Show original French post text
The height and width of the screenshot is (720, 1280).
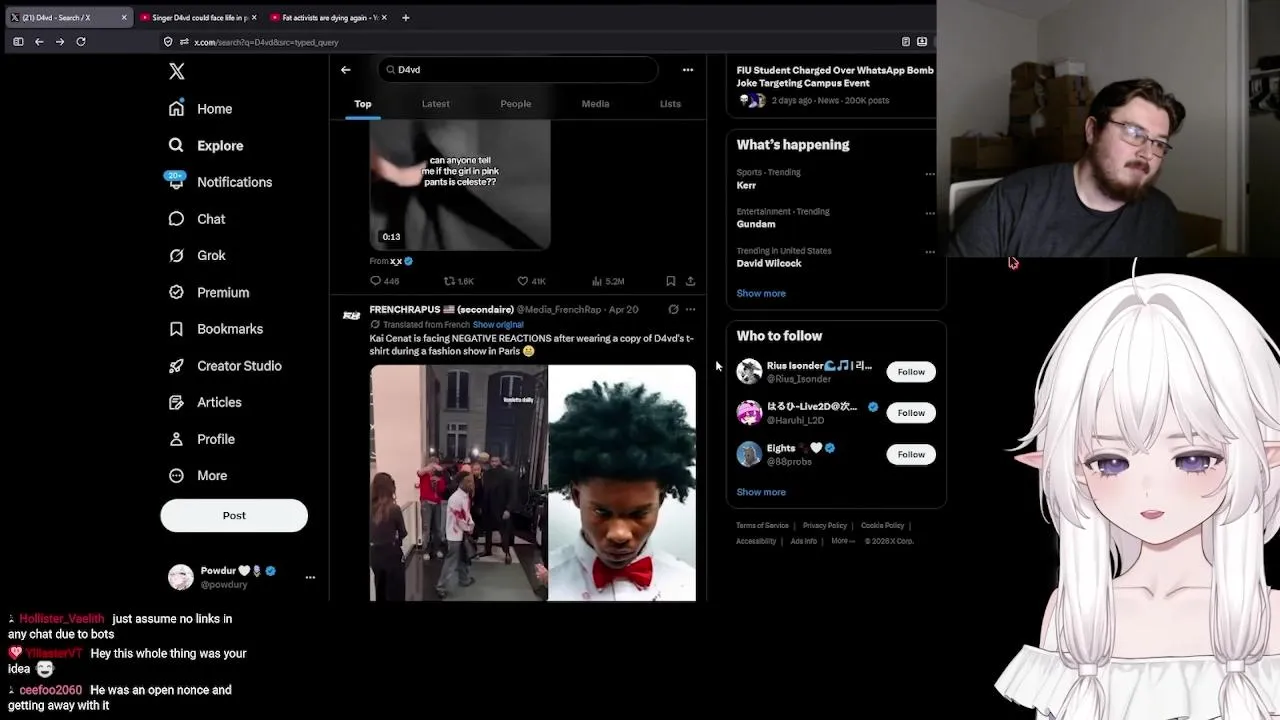(498, 325)
